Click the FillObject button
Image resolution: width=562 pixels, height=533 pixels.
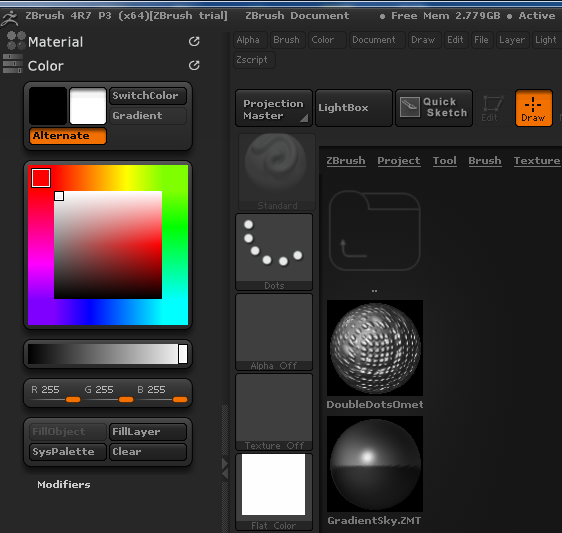pyautogui.click(x=68, y=432)
